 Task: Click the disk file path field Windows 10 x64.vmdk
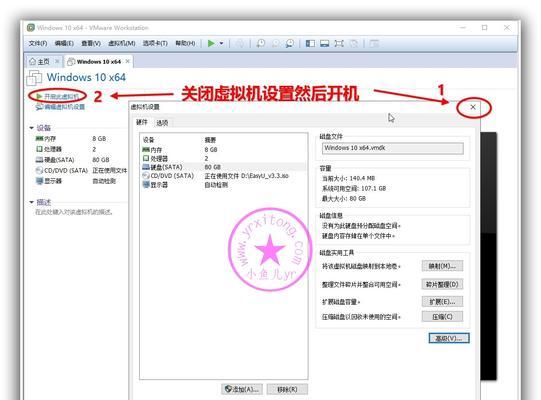(x=393, y=148)
